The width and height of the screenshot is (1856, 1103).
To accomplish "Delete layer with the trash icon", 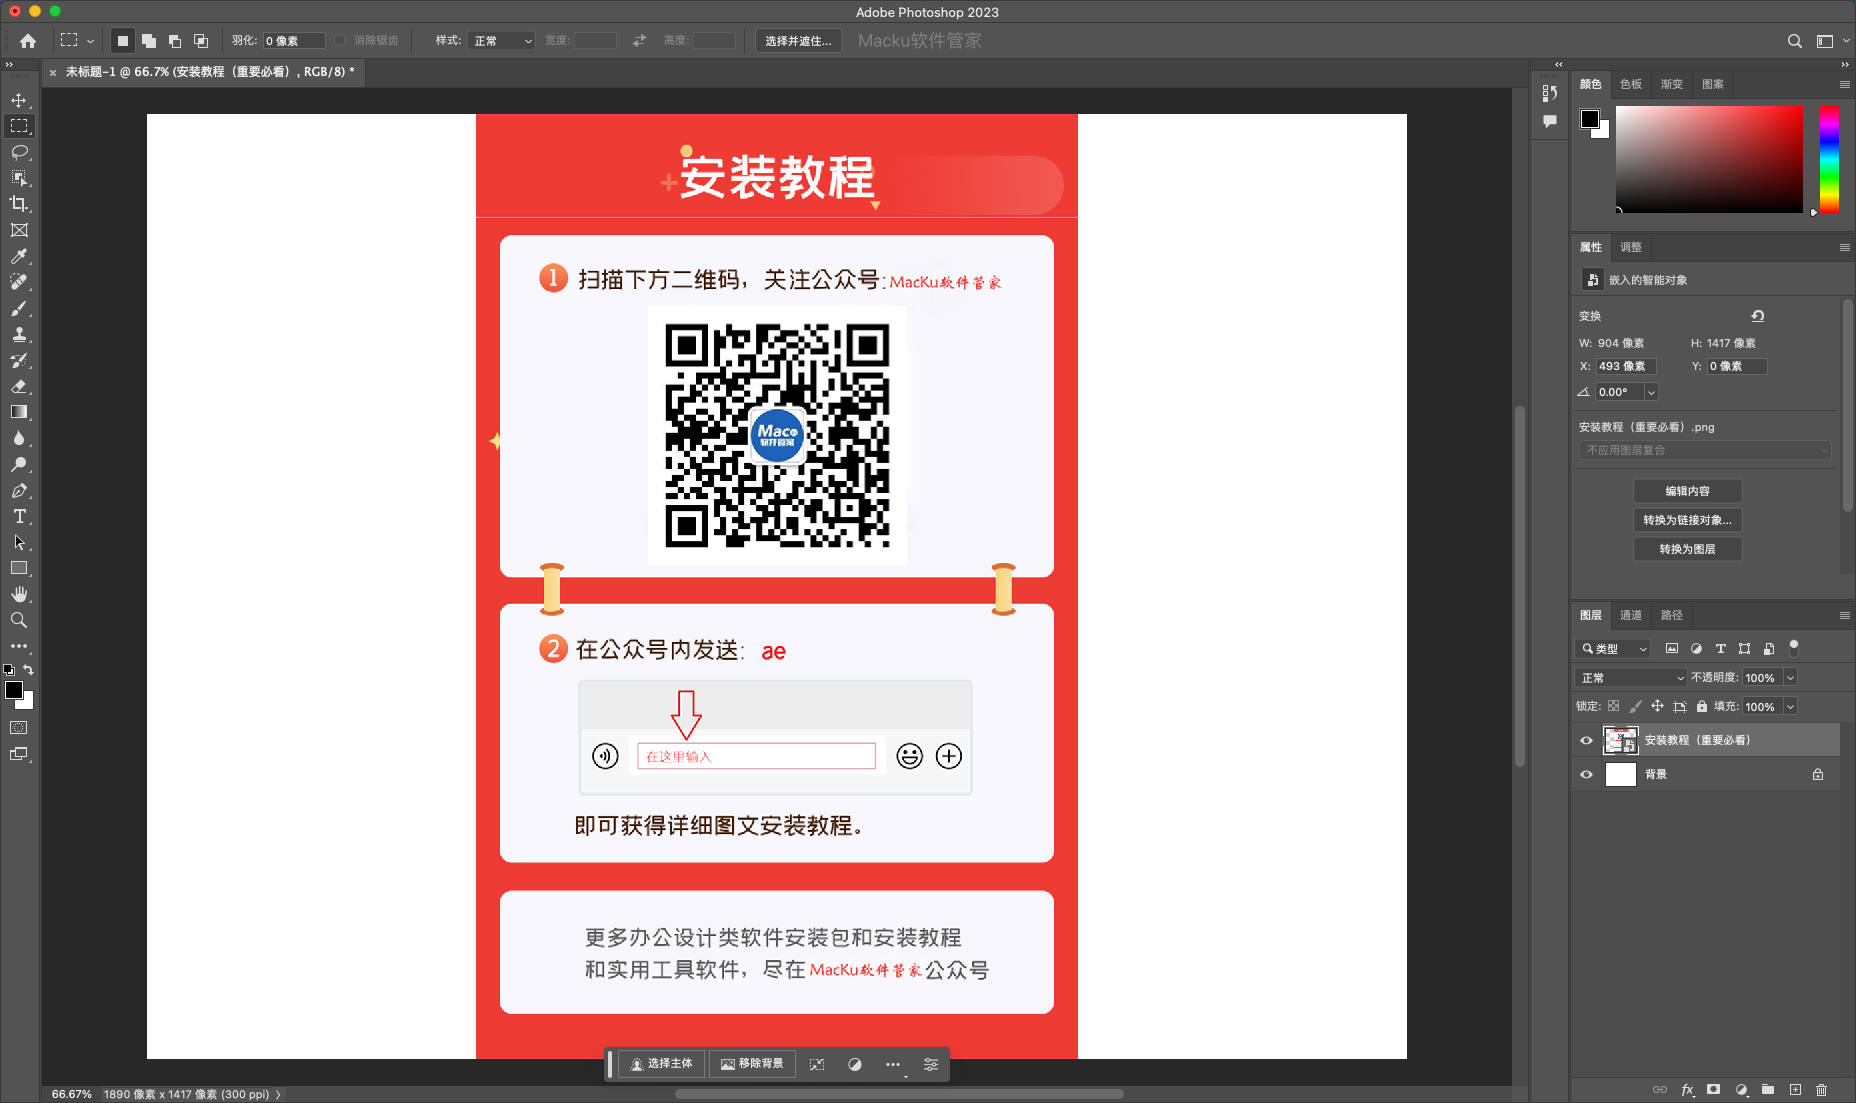I will 1821,1090.
